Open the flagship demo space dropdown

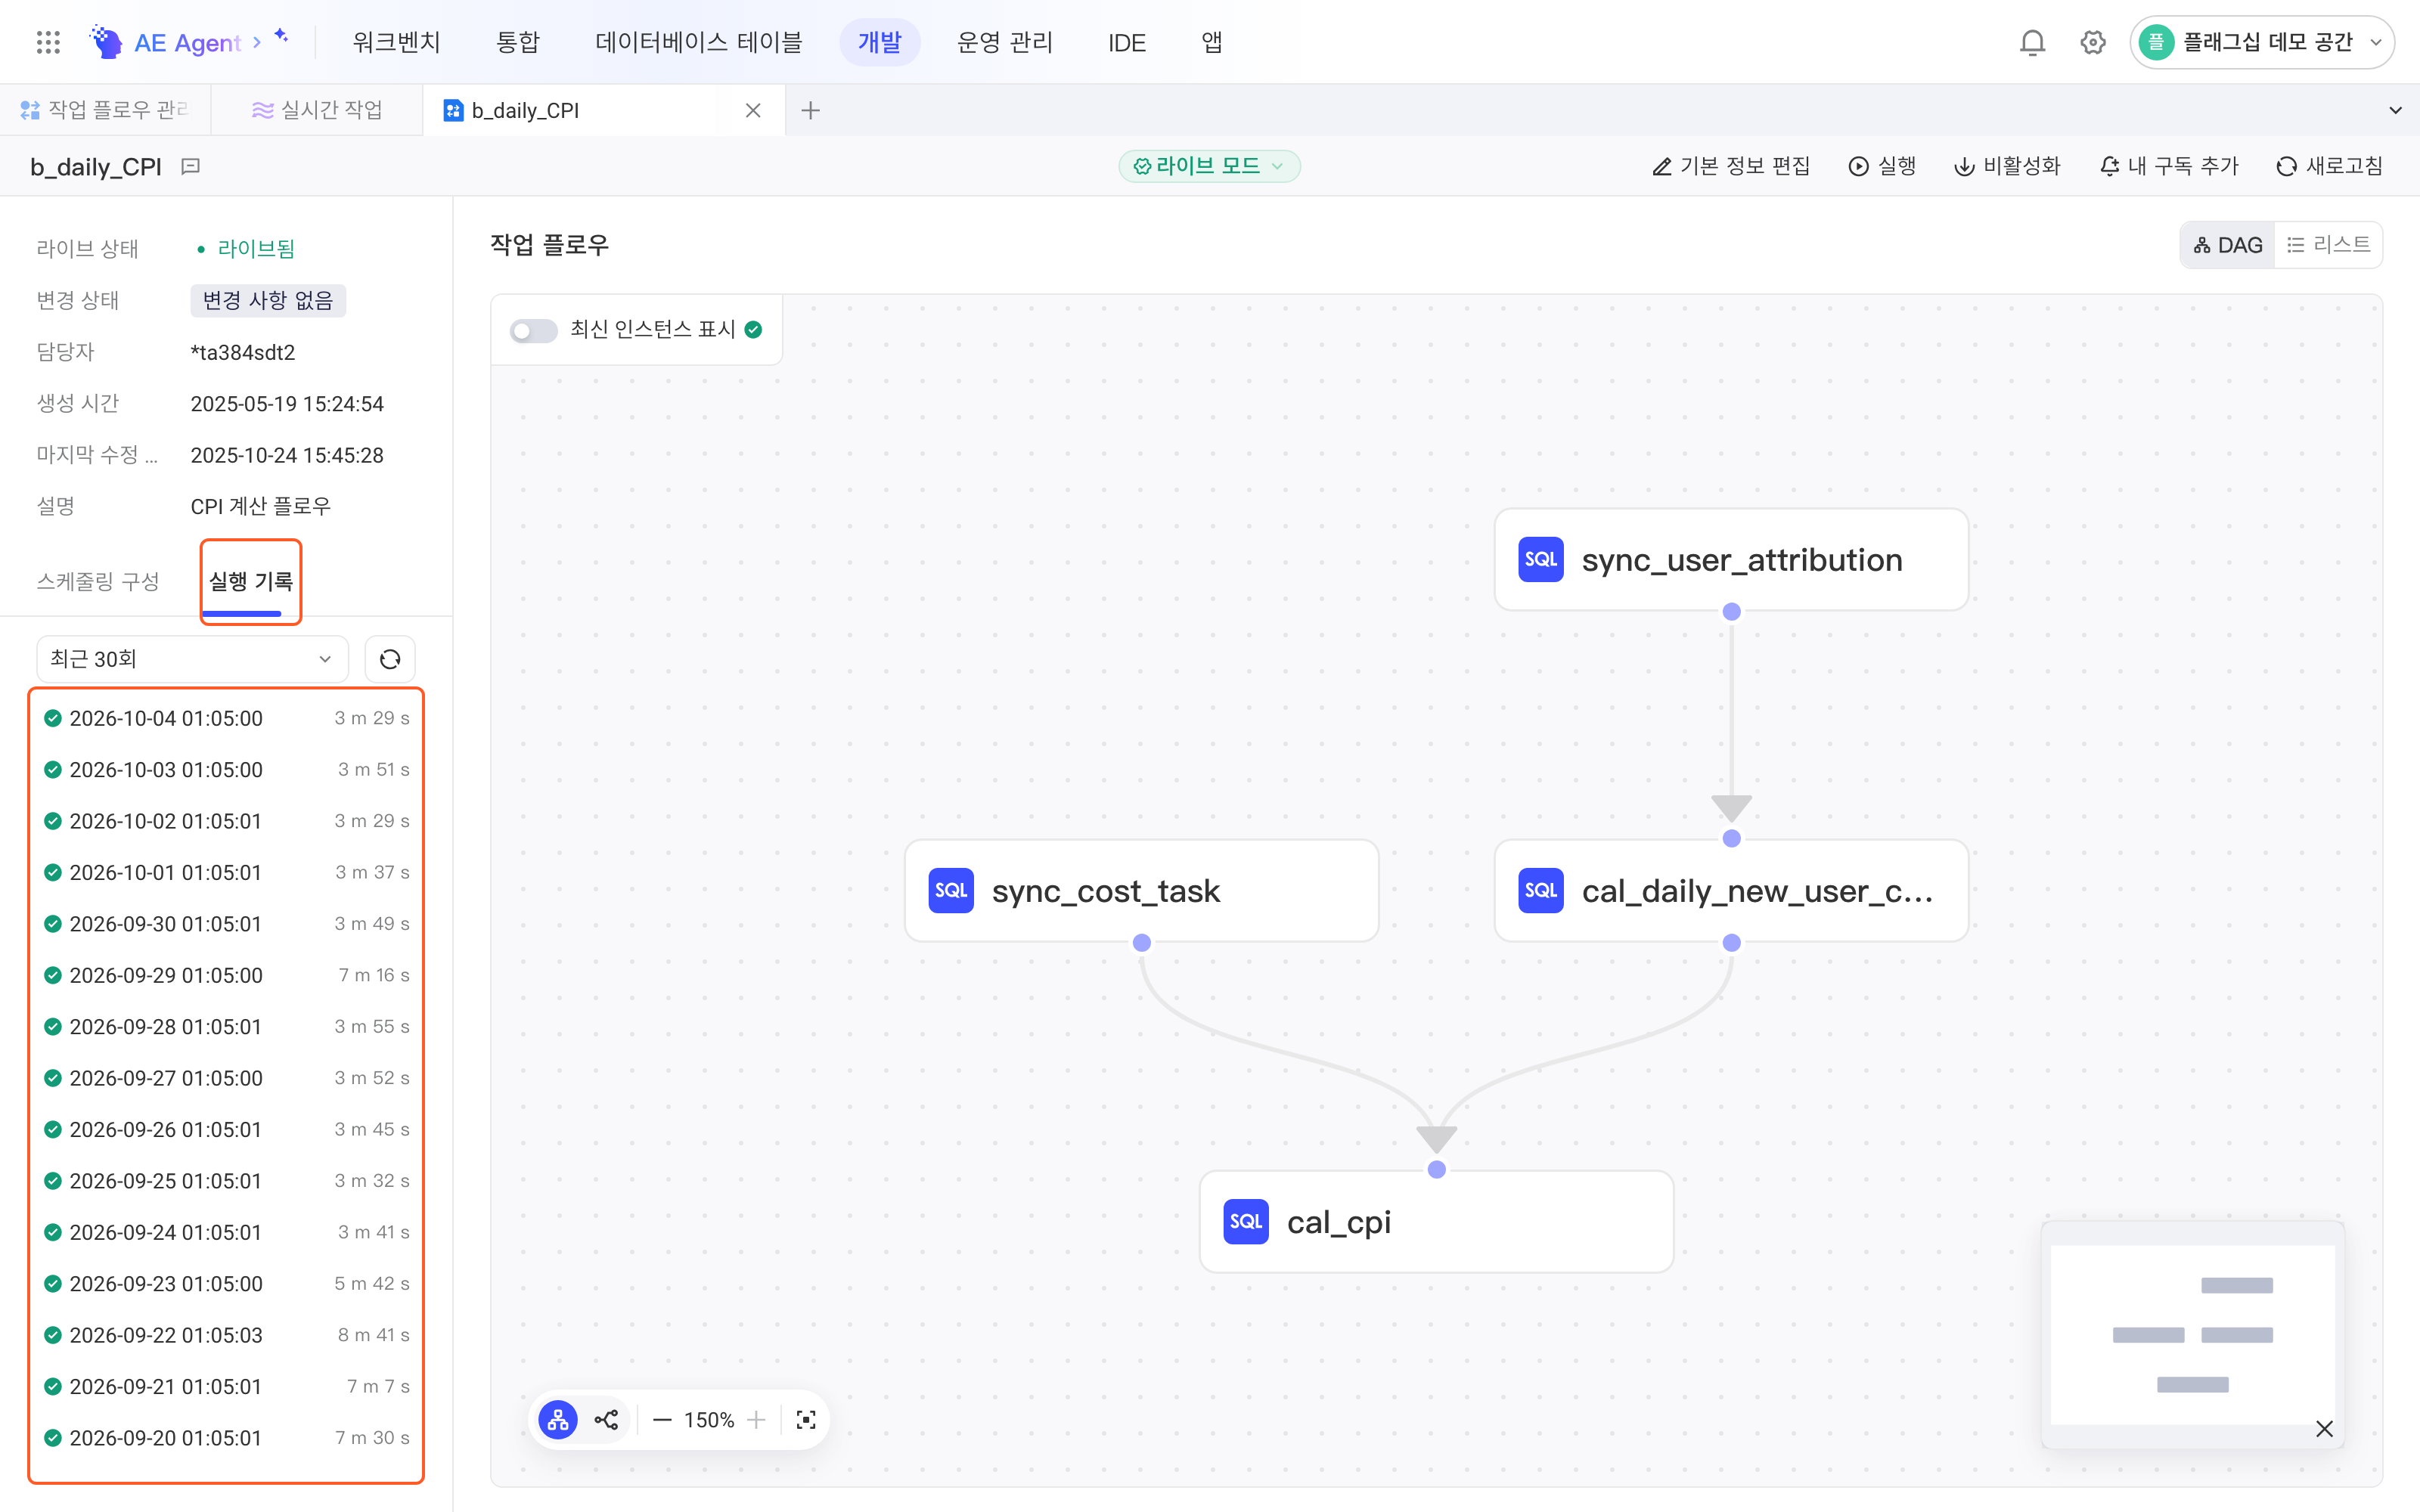click(2261, 42)
